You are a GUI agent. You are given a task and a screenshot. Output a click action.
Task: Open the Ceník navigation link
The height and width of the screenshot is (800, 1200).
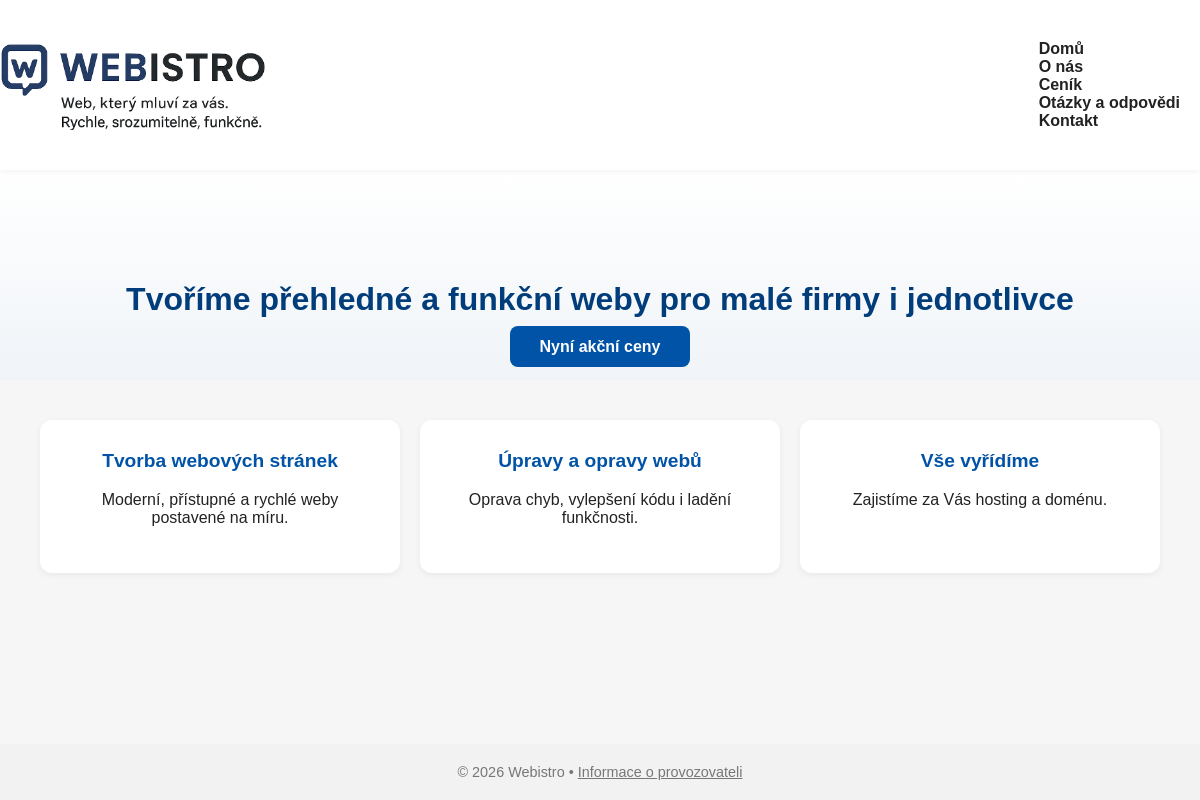click(1060, 84)
